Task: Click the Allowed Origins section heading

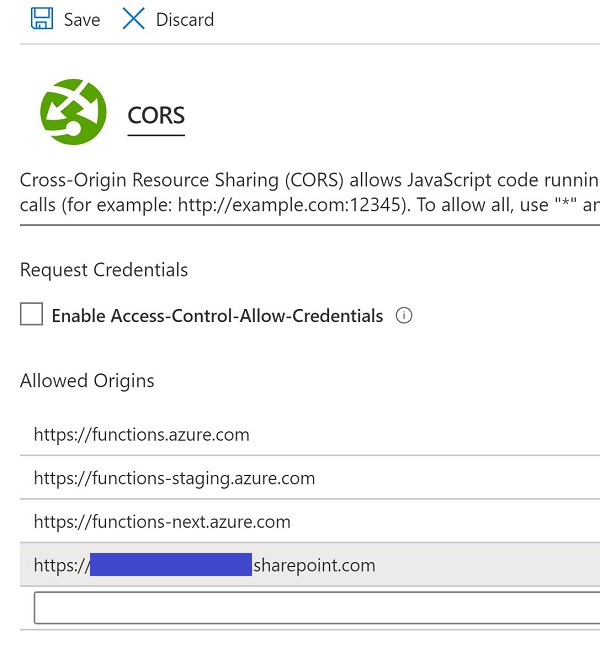Action: tap(87, 381)
